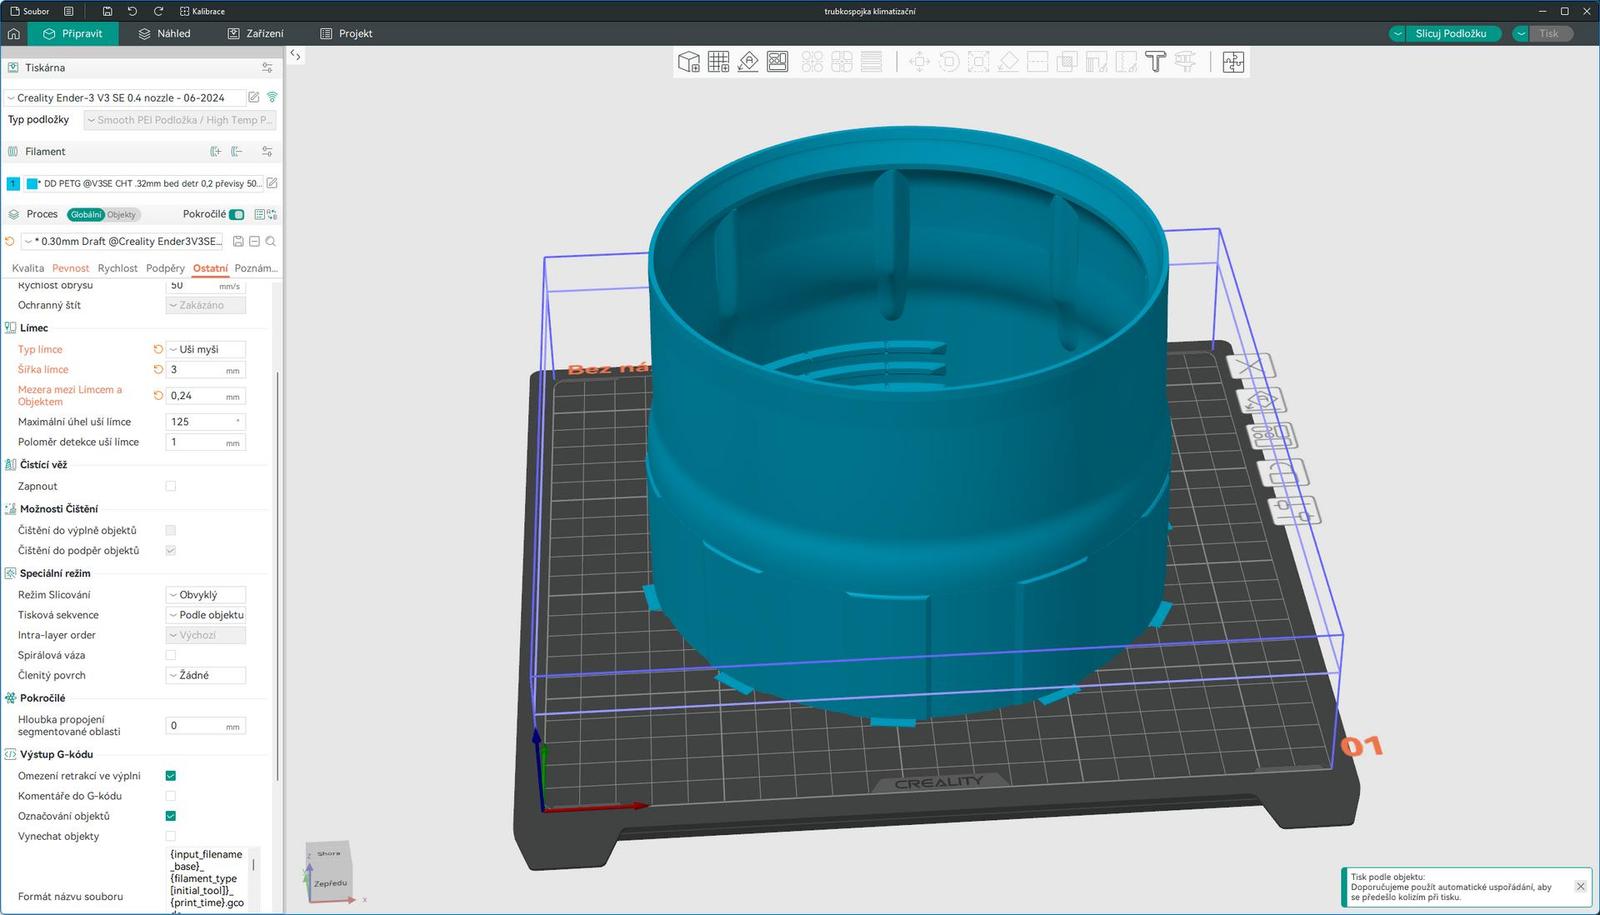
Task: Toggle the Pokročilé advanced switch
Action: (237, 214)
